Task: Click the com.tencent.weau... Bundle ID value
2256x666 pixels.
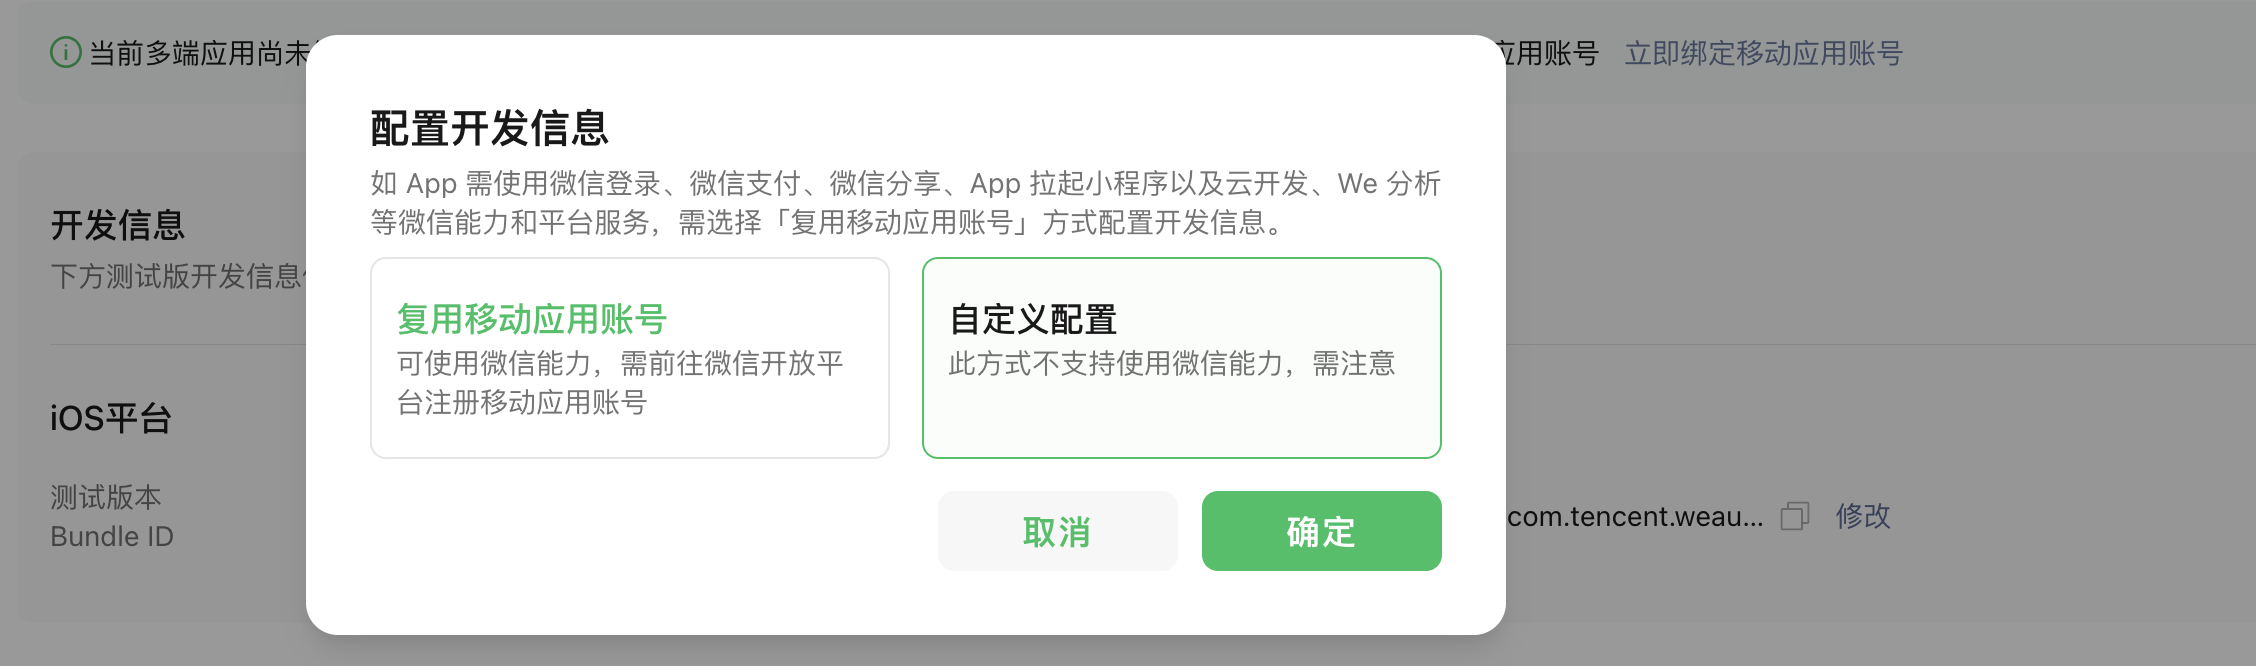Action: pyautogui.click(x=1635, y=516)
